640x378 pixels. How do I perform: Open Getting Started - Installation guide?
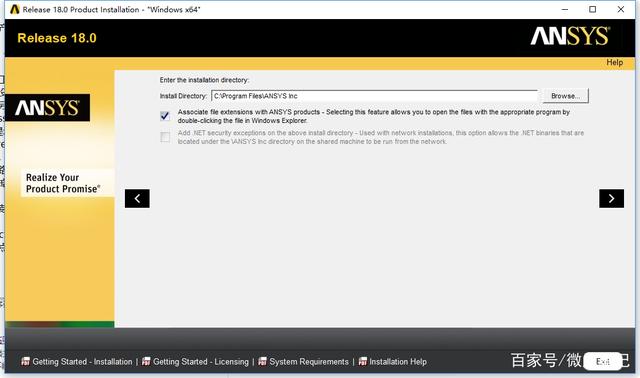click(82, 362)
